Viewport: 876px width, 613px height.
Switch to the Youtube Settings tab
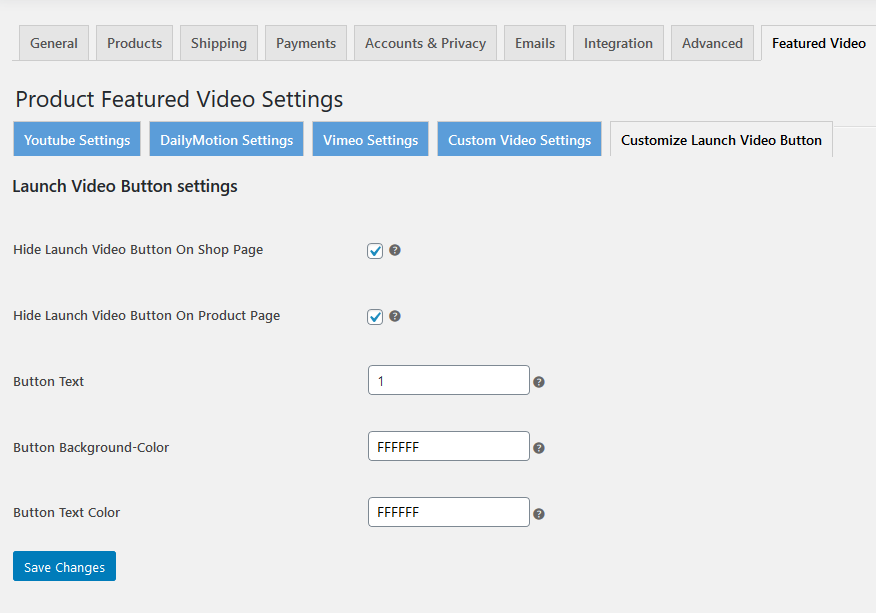(x=76, y=139)
